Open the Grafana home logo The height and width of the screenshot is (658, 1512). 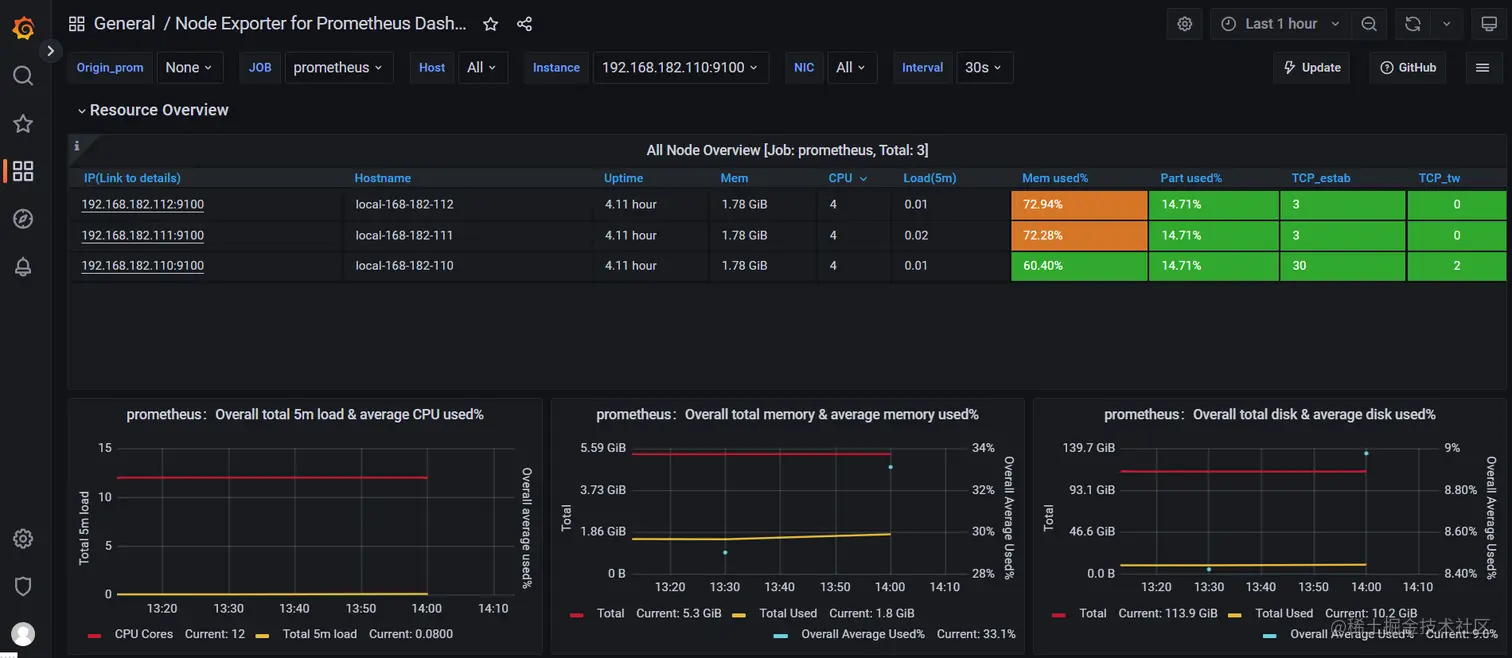click(23, 27)
